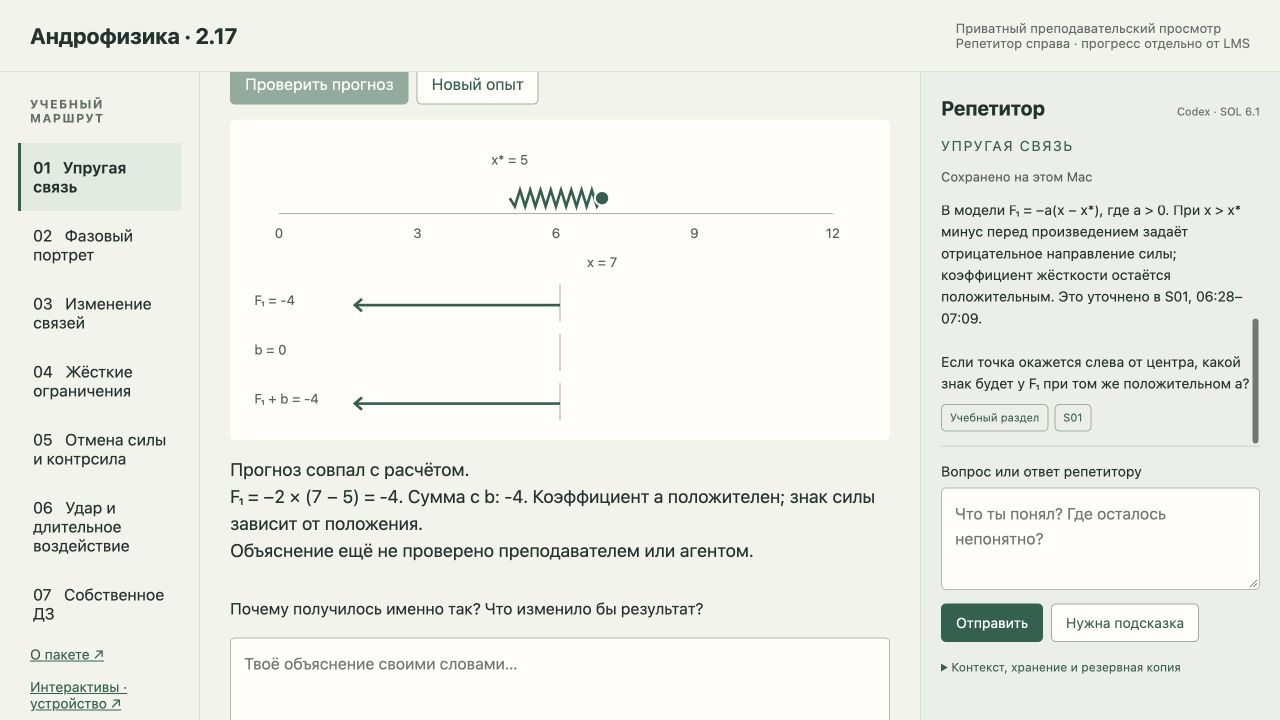Open lesson 06 Удар и длительное воздействие
This screenshot has height=720, width=1280.
[x=100, y=527]
